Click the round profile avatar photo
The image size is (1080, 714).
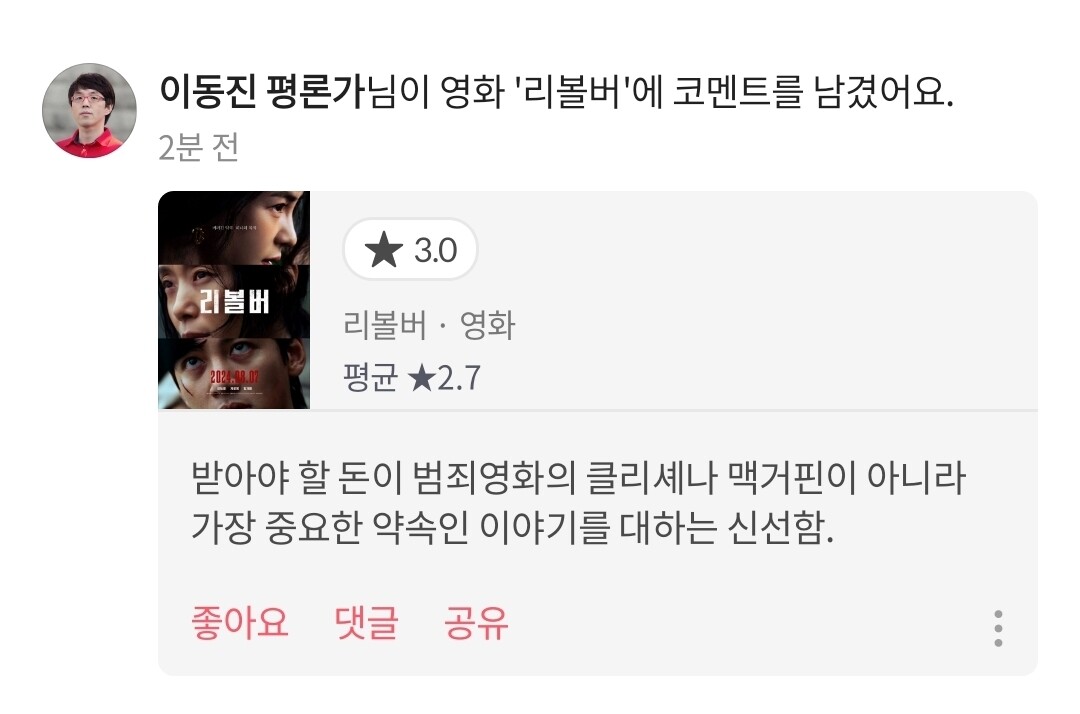pos(90,111)
